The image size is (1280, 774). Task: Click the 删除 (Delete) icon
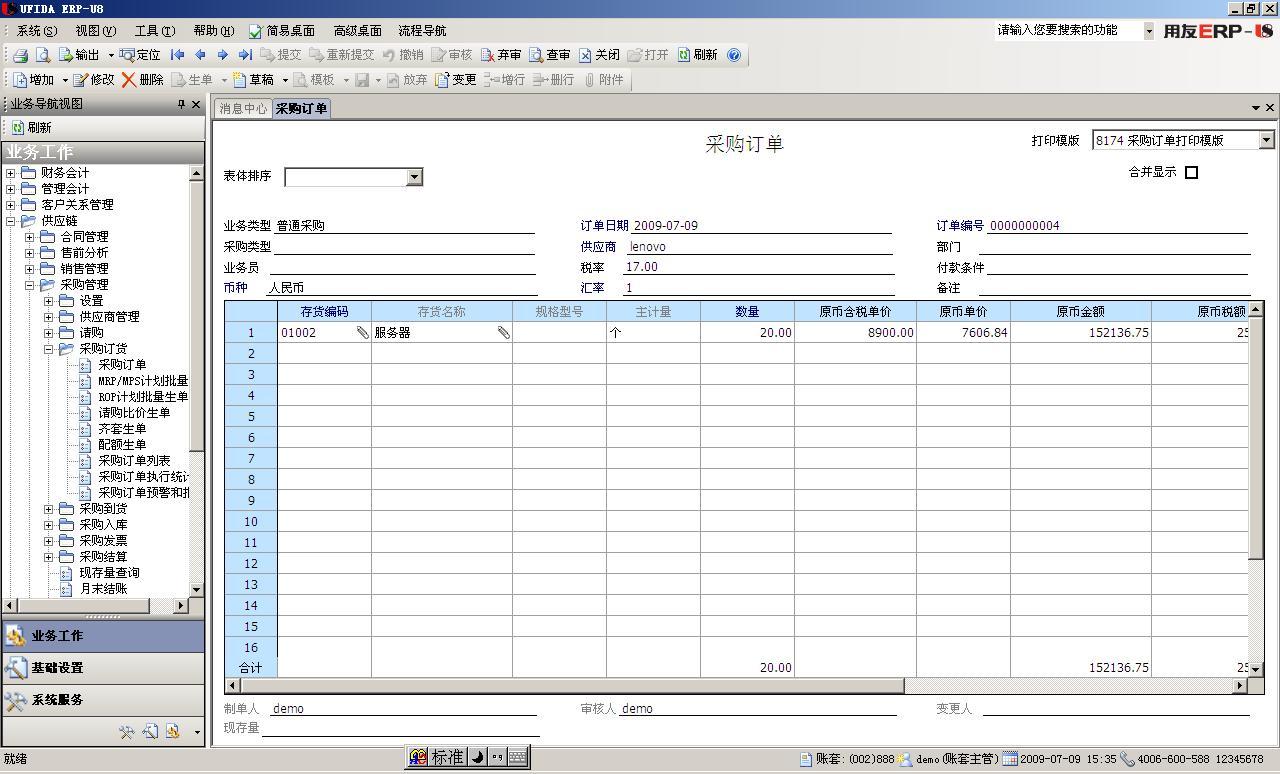pos(144,80)
